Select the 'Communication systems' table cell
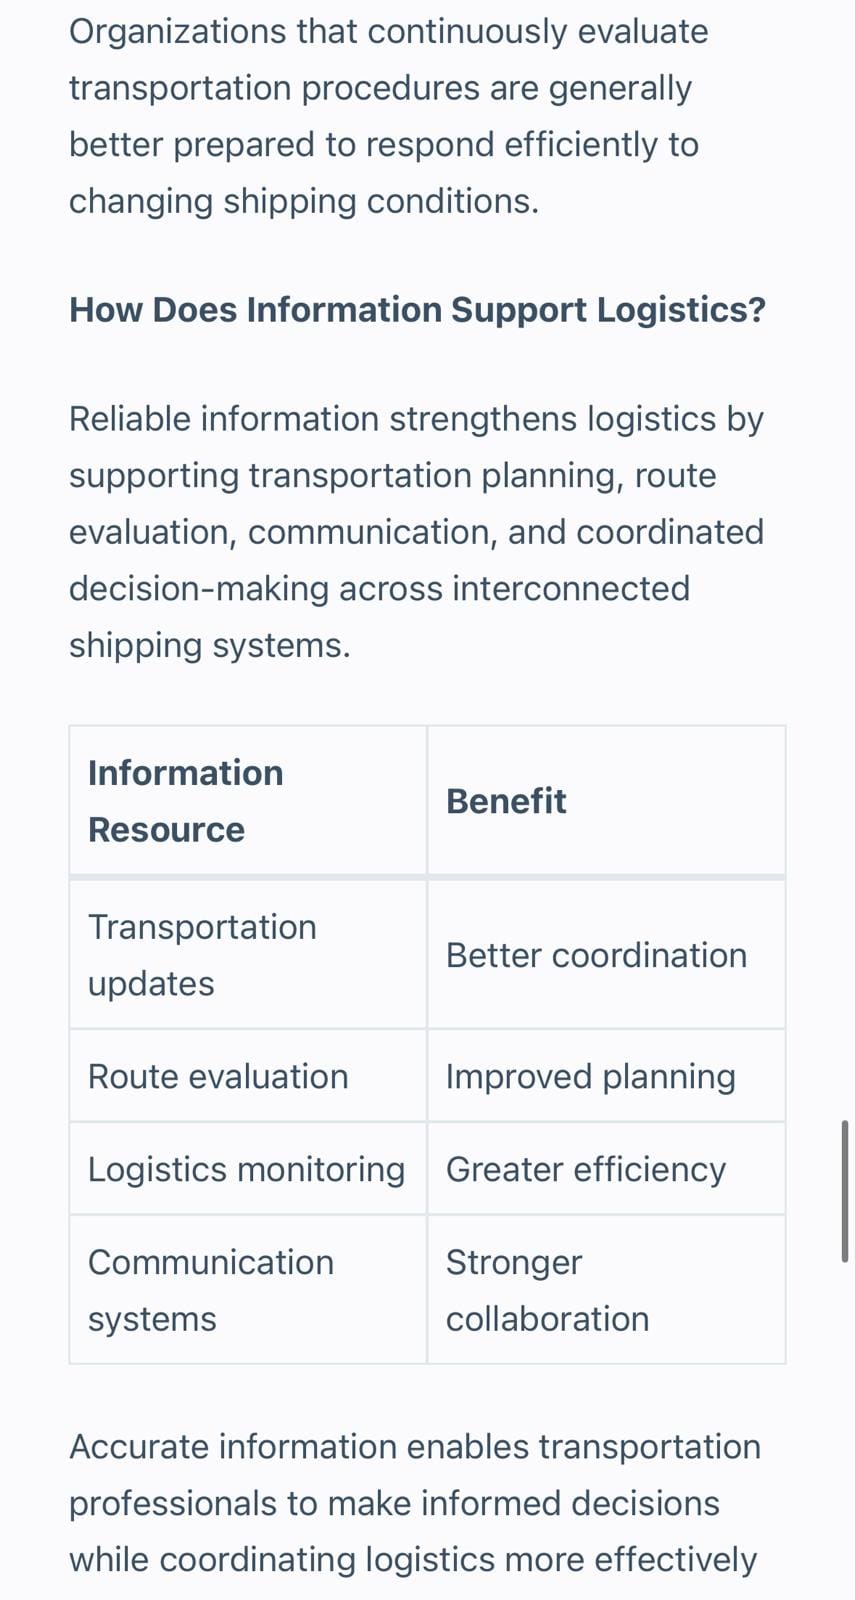The width and height of the screenshot is (855, 1600). click(x=248, y=1290)
